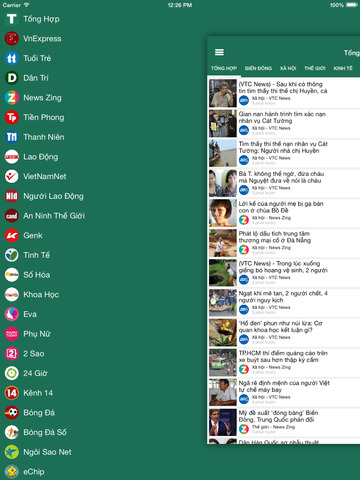Select the Tiền Phong Tp icon
The image size is (360, 480).
[x=12, y=117]
